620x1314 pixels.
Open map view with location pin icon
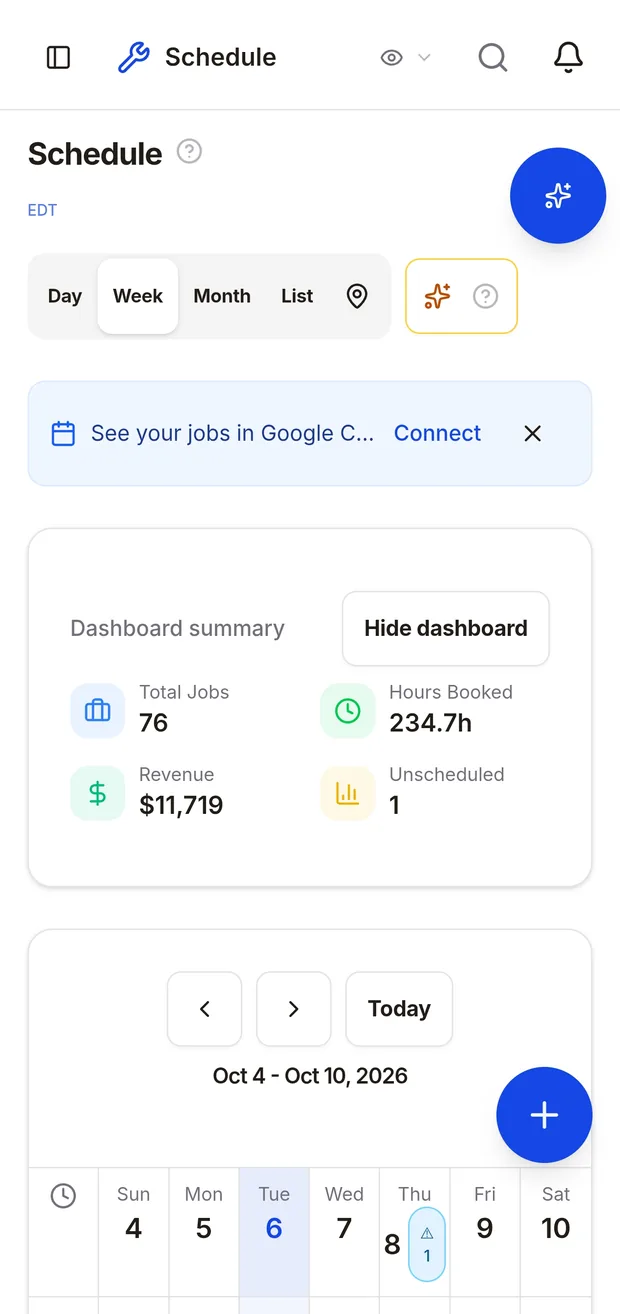point(357,296)
